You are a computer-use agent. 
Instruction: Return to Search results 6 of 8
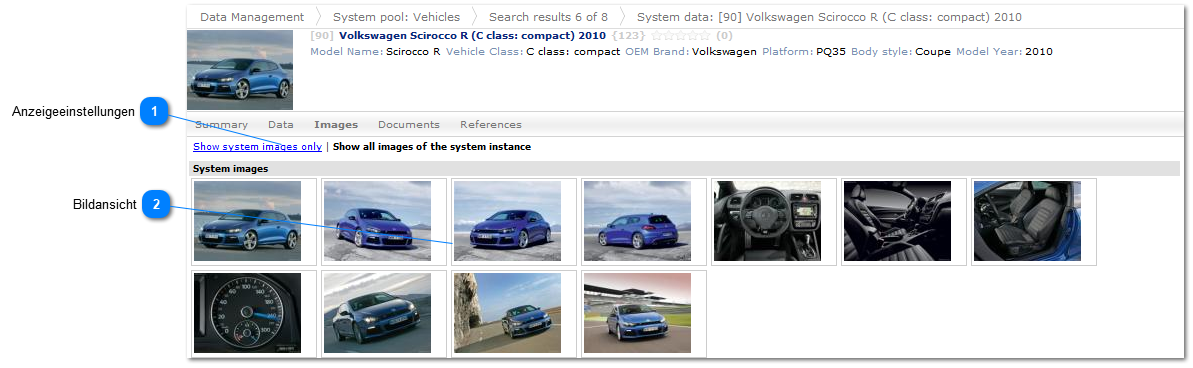pos(549,17)
